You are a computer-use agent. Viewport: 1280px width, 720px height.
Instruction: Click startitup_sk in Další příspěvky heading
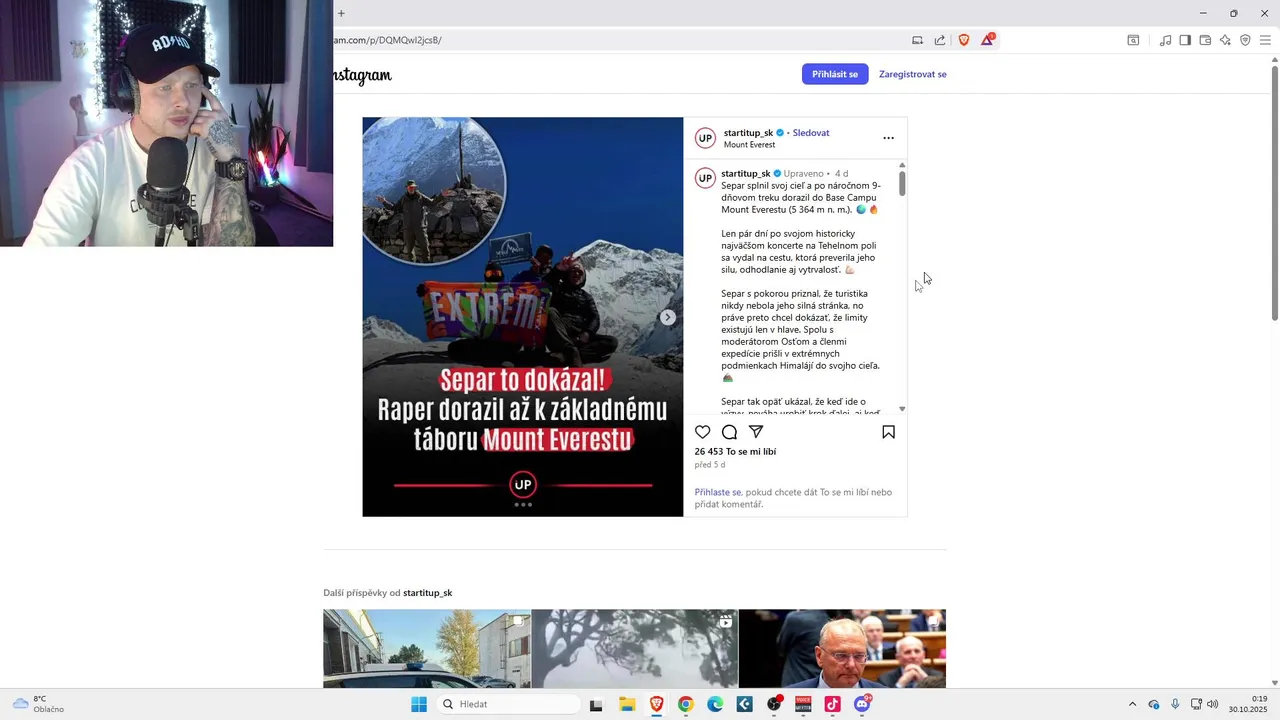[427, 593]
